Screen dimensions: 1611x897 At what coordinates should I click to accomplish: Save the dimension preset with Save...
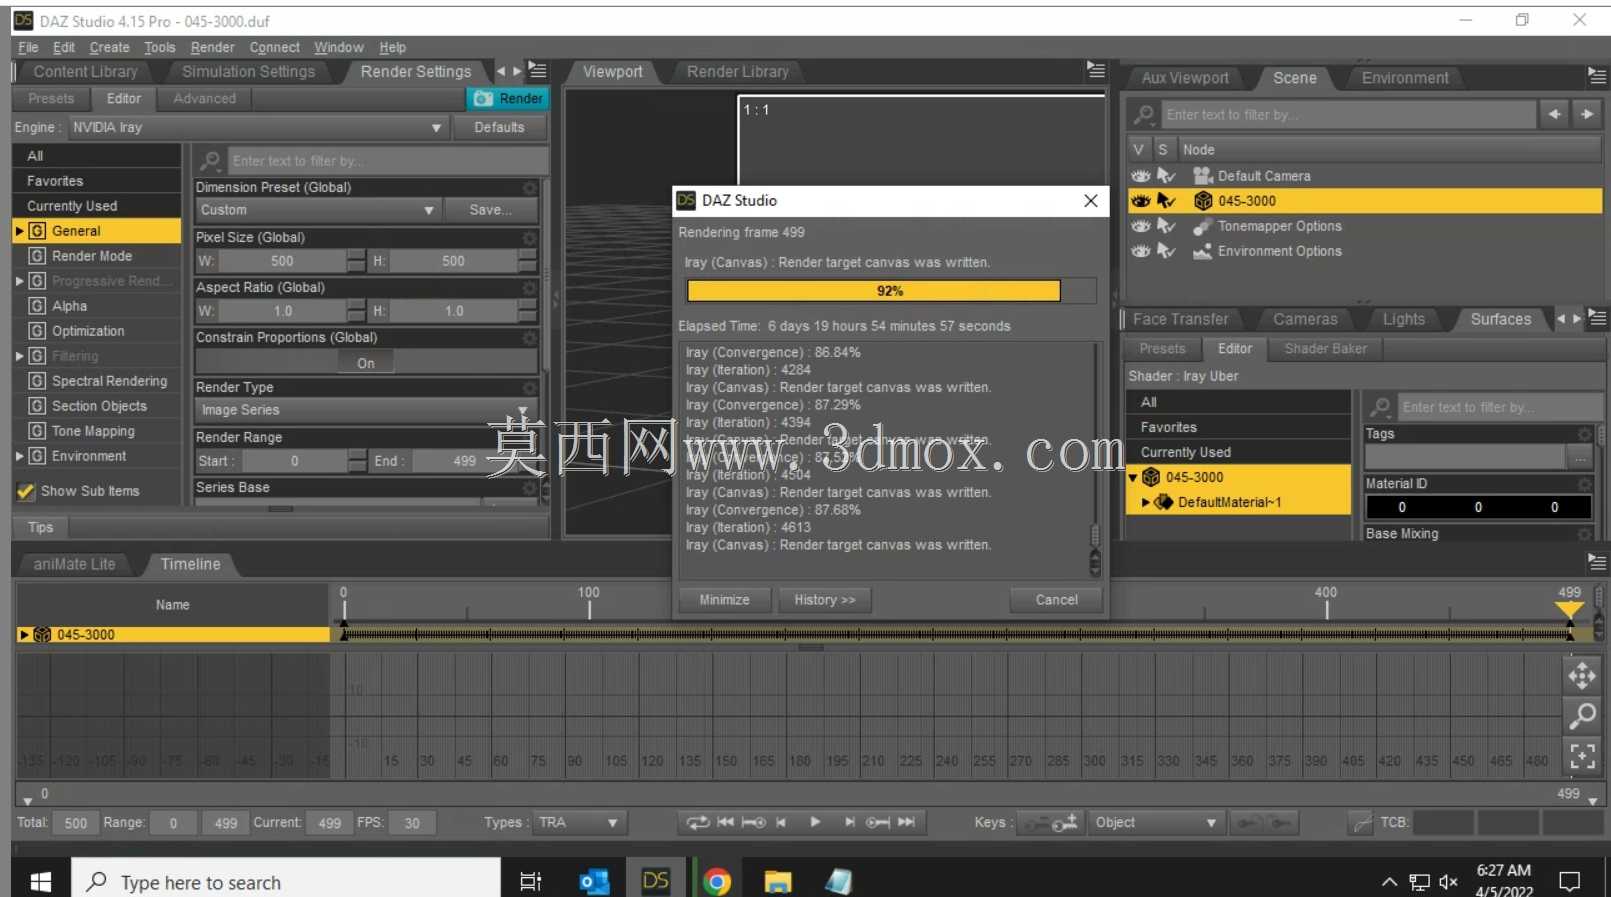pos(490,210)
